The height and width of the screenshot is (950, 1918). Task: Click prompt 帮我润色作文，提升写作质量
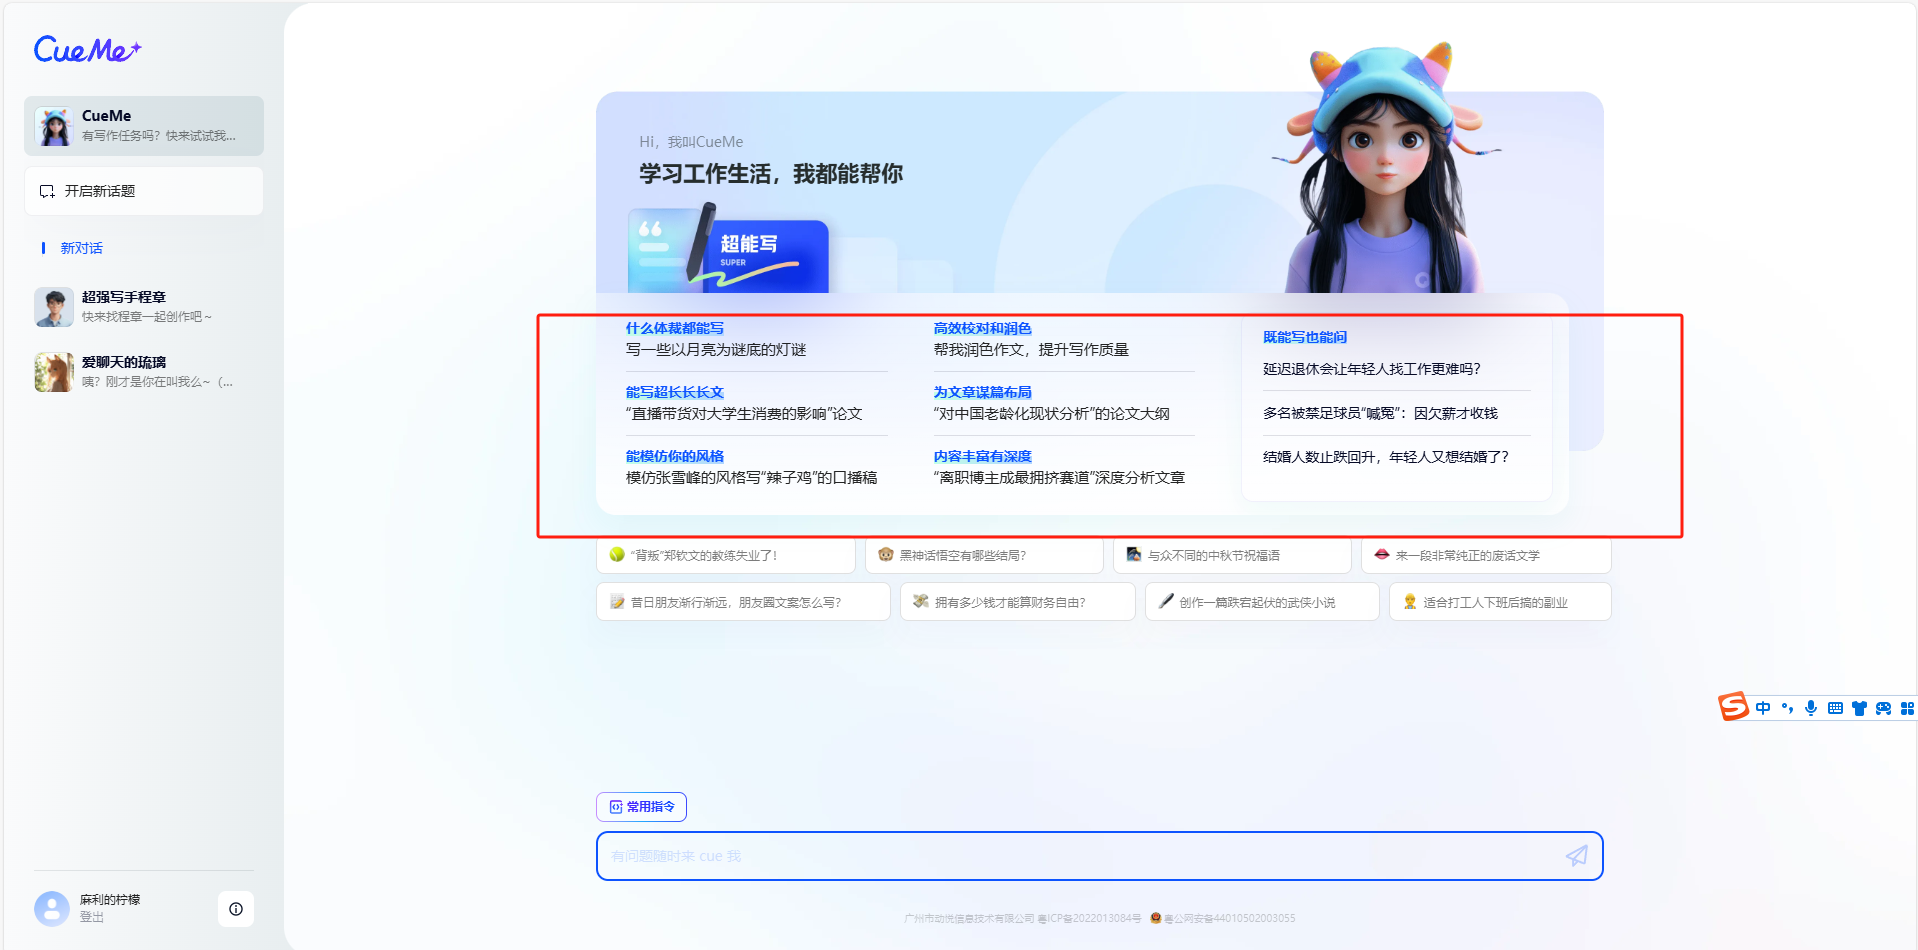1031,350
